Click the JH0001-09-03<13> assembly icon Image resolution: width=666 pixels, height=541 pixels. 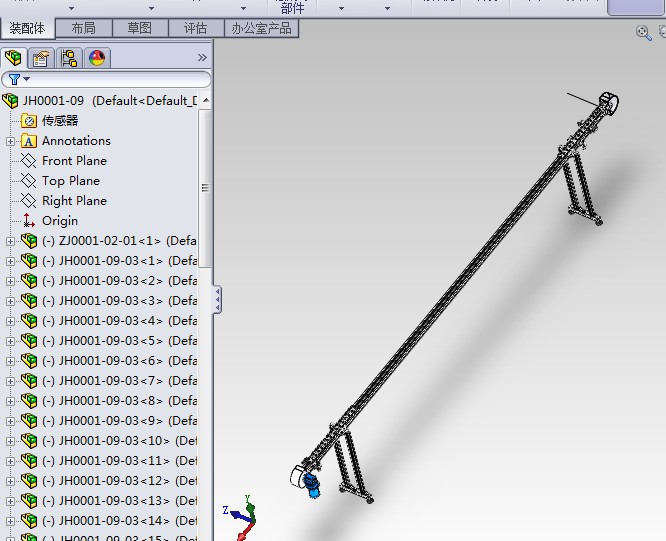pos(29,501)
